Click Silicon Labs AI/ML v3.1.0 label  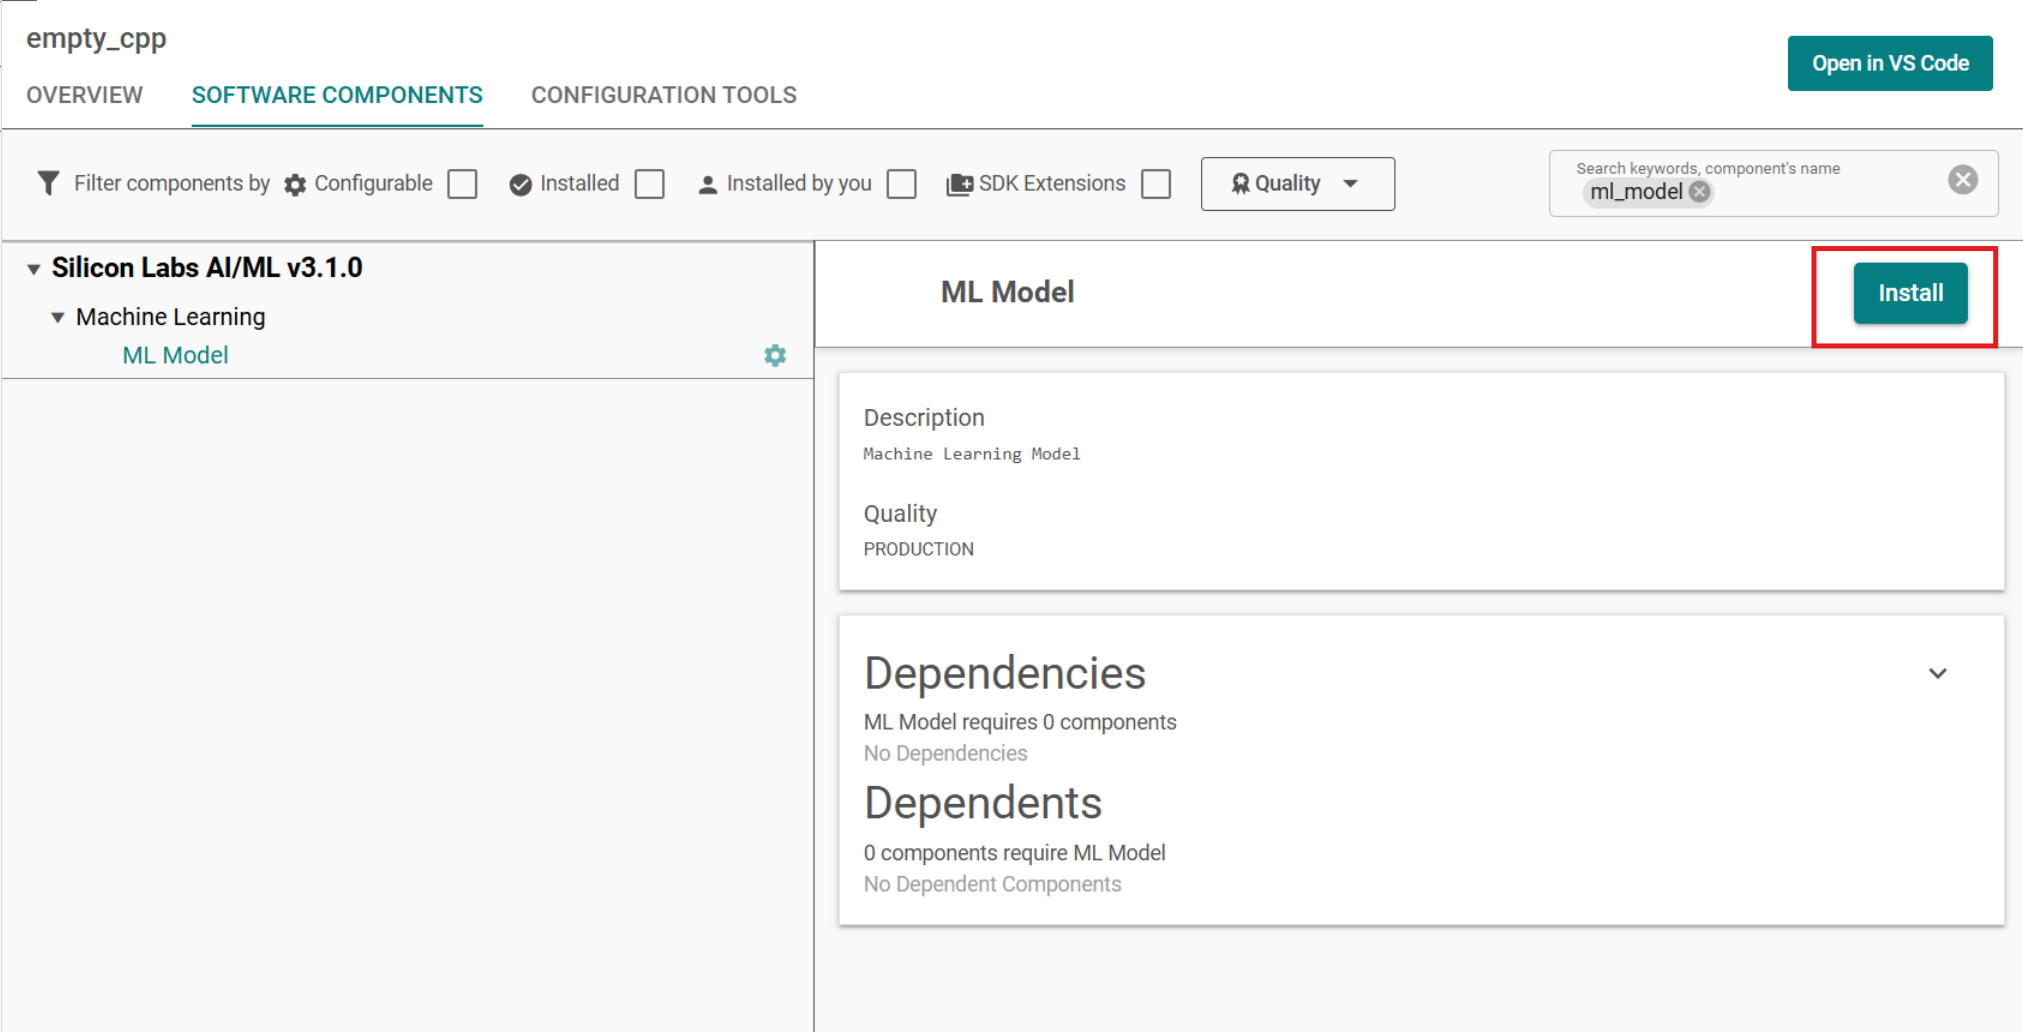[207, 268]
